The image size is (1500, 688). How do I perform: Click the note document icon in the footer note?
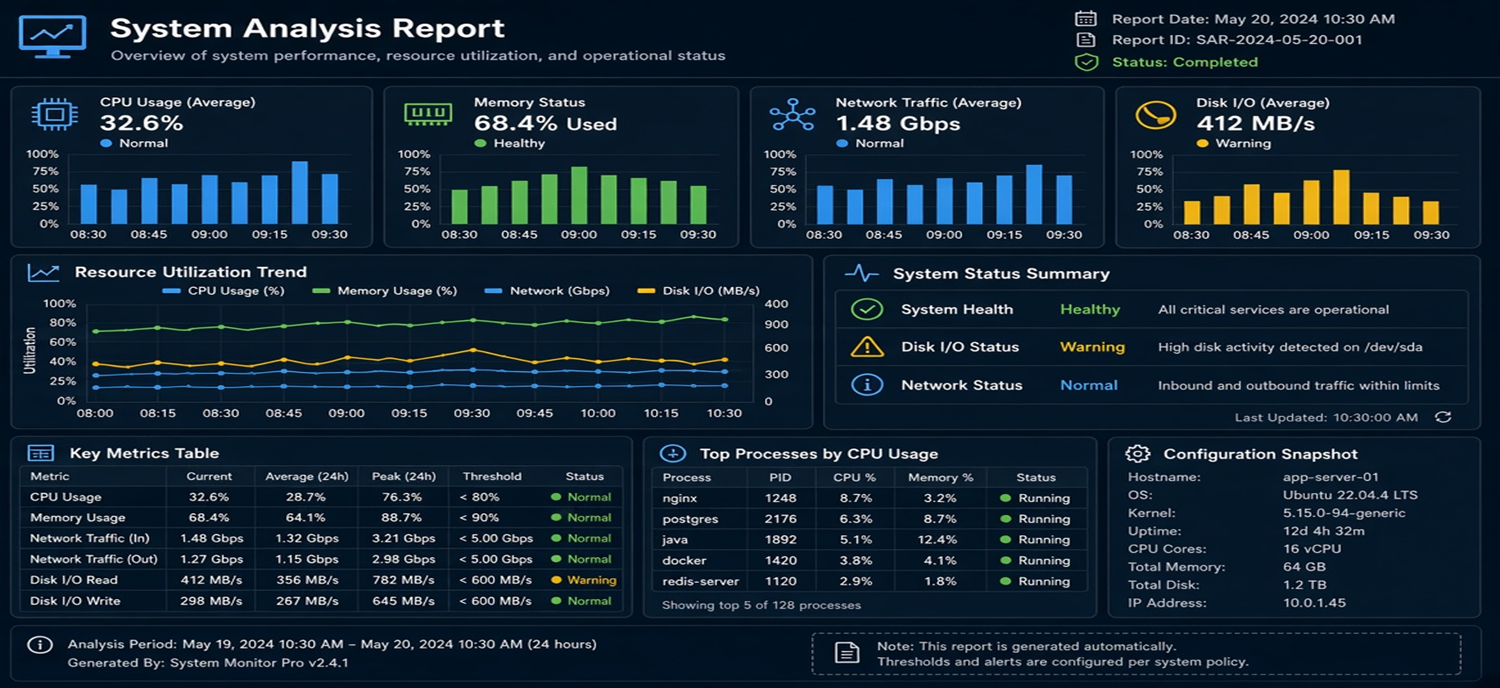[x=847, y=653]
